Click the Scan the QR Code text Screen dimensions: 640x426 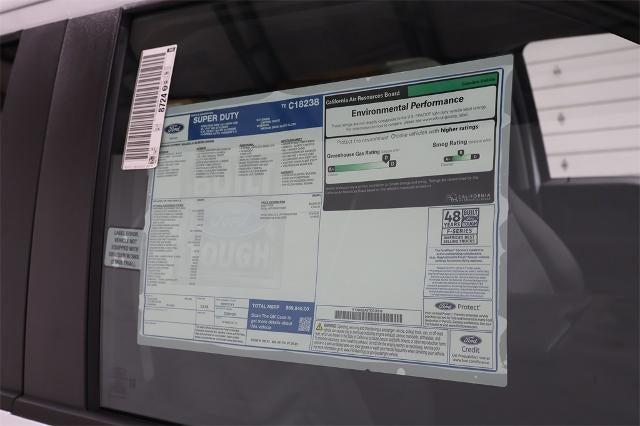click(x=271, y=324)
